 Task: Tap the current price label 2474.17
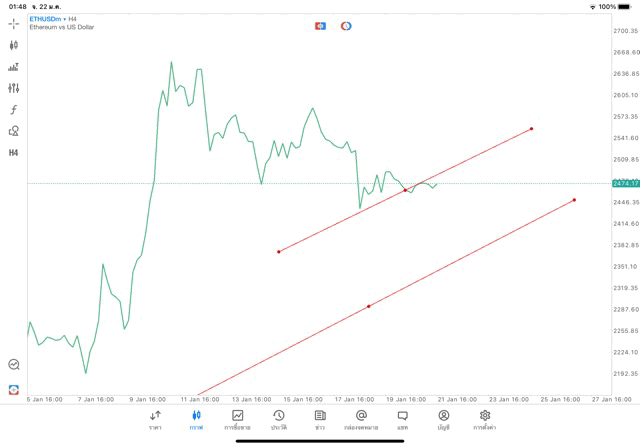[625, 183]
